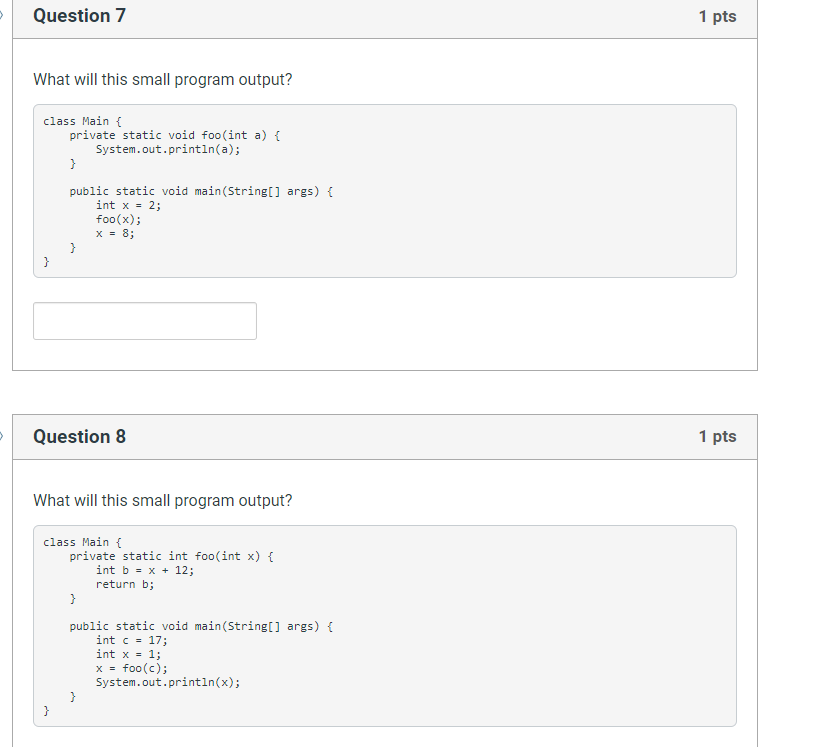Click the answer box under Question 7
This screenshot has width=818, height=747.
144,320
